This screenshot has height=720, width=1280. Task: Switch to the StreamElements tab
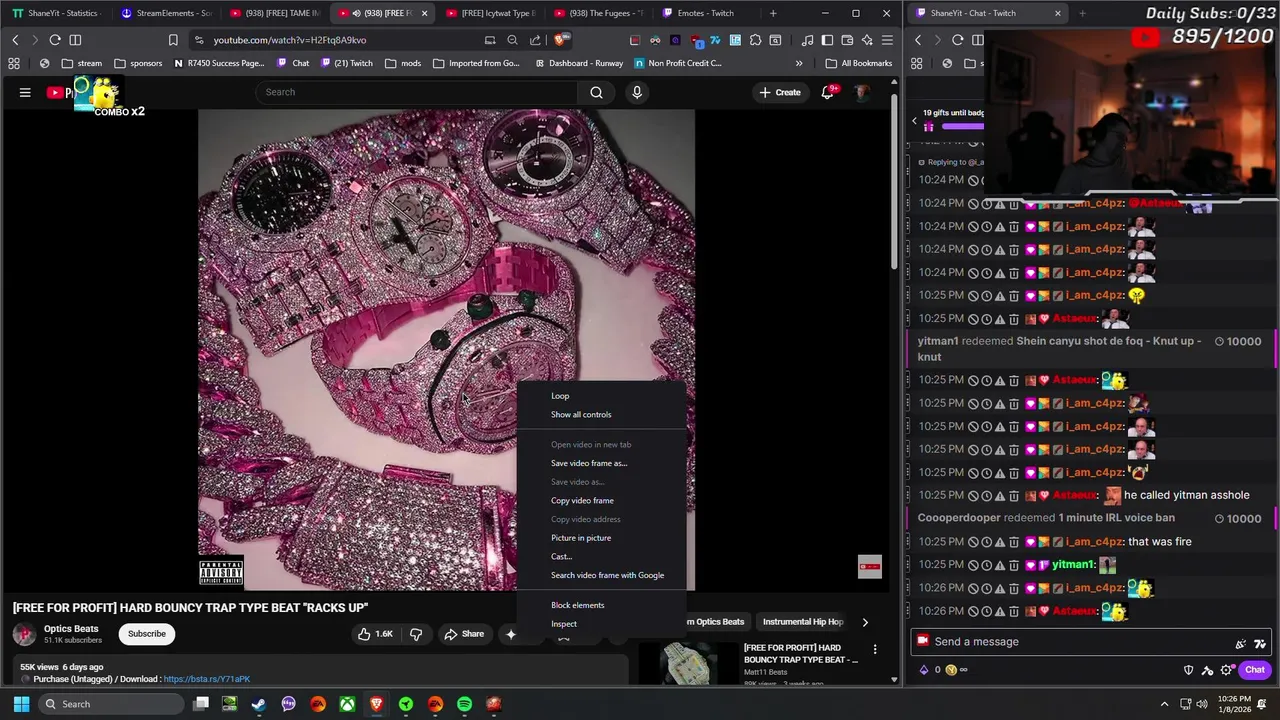tap(165, 13)
